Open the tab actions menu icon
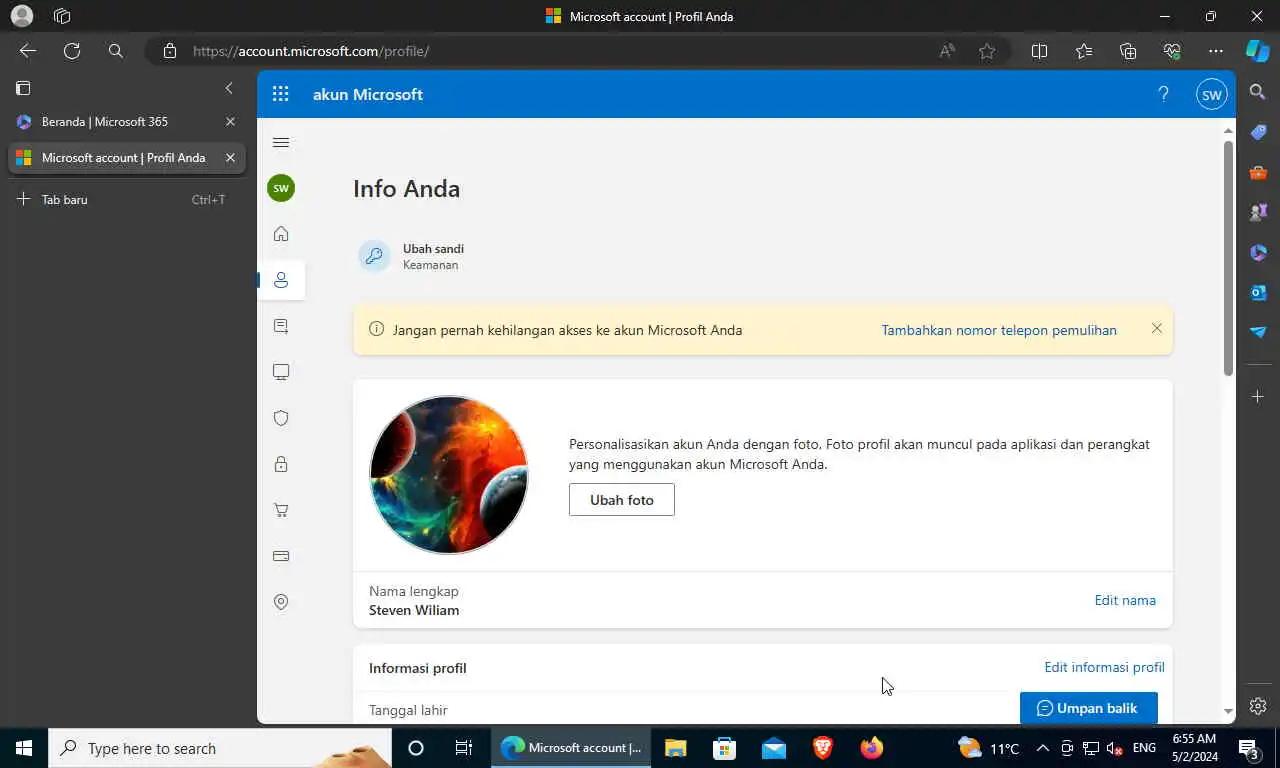1280x768 pixels. [23, 88]
